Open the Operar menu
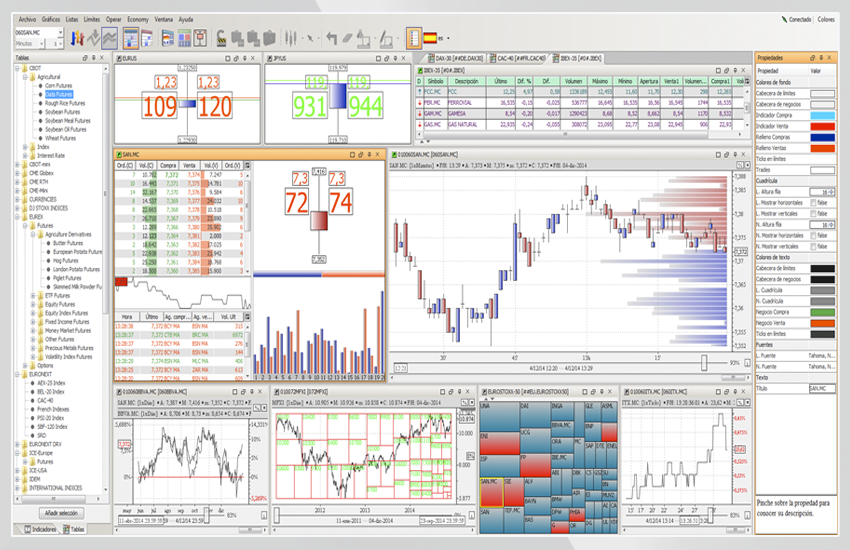Screen dimensions: 850x550 113,20
